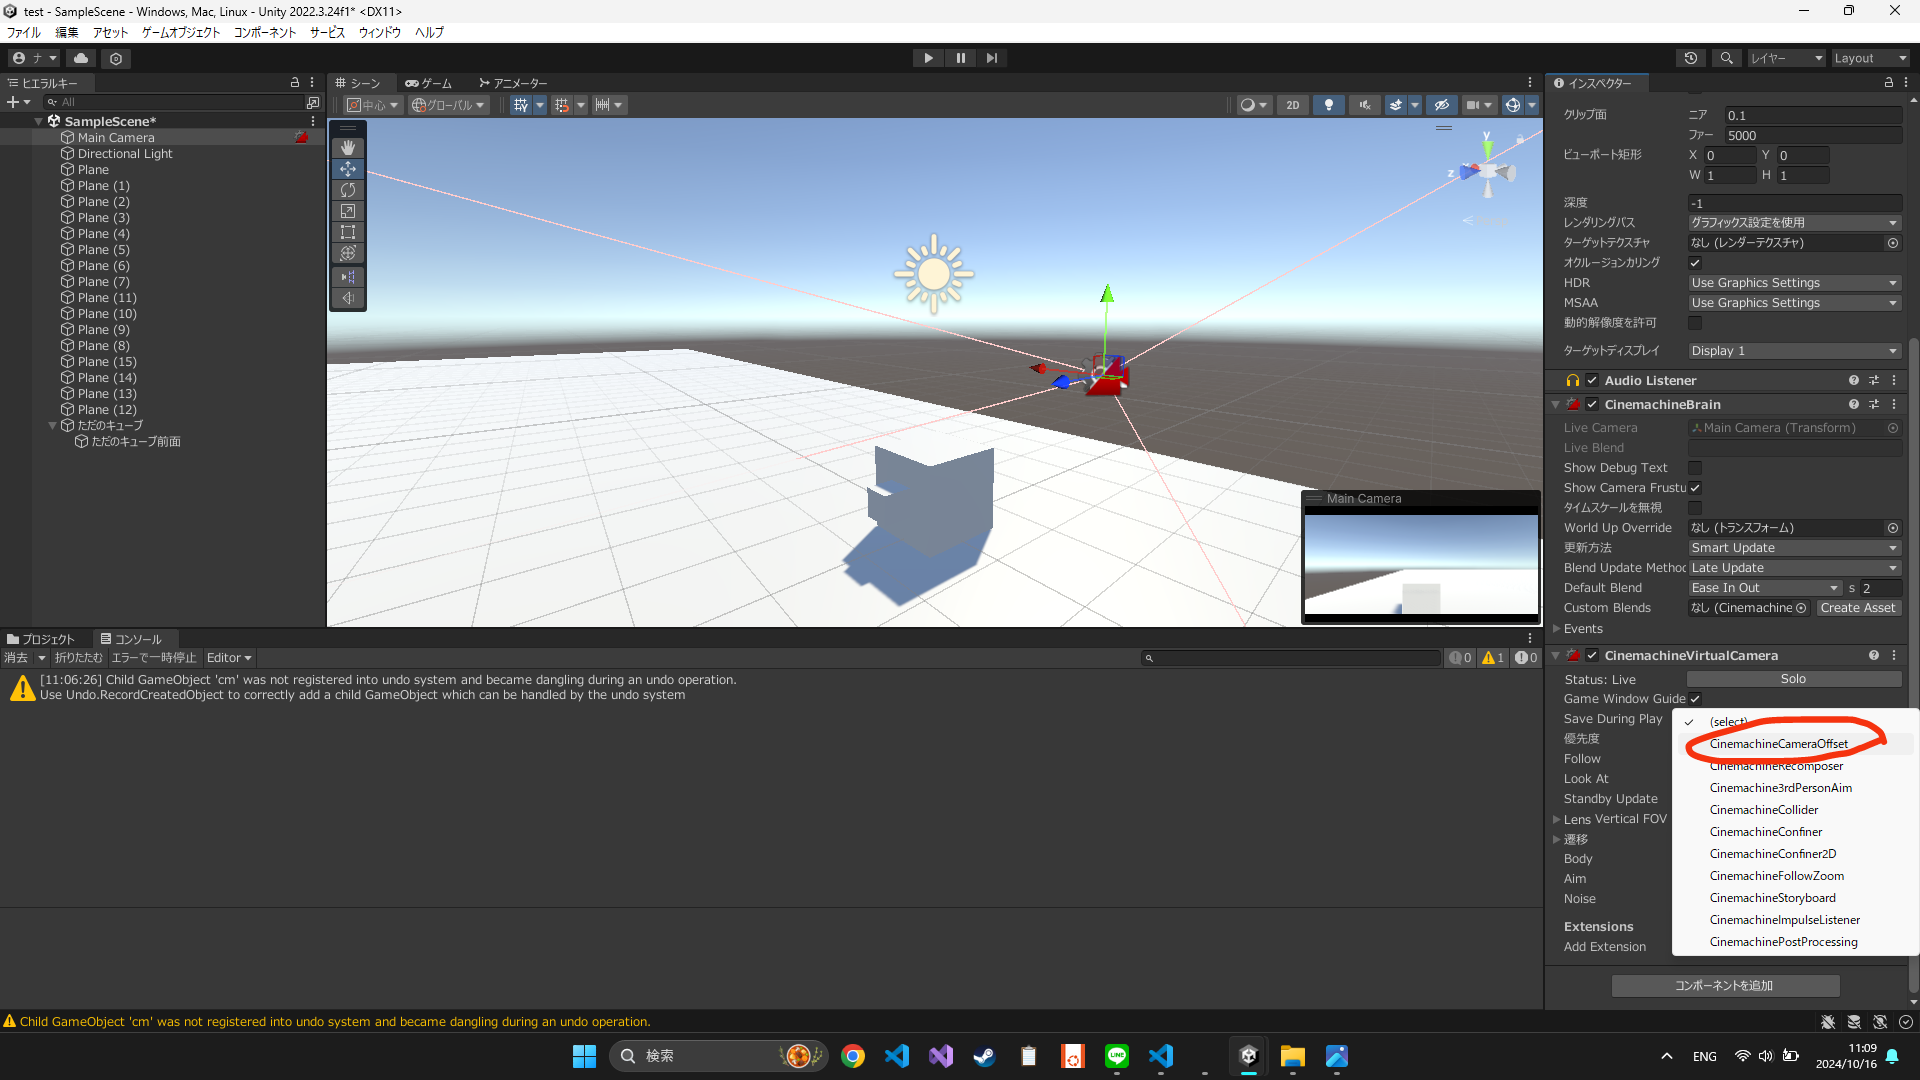Click the far clip plane value field
Image resolution: width=1920 pixels, height=1080 pixels.
1812,136
